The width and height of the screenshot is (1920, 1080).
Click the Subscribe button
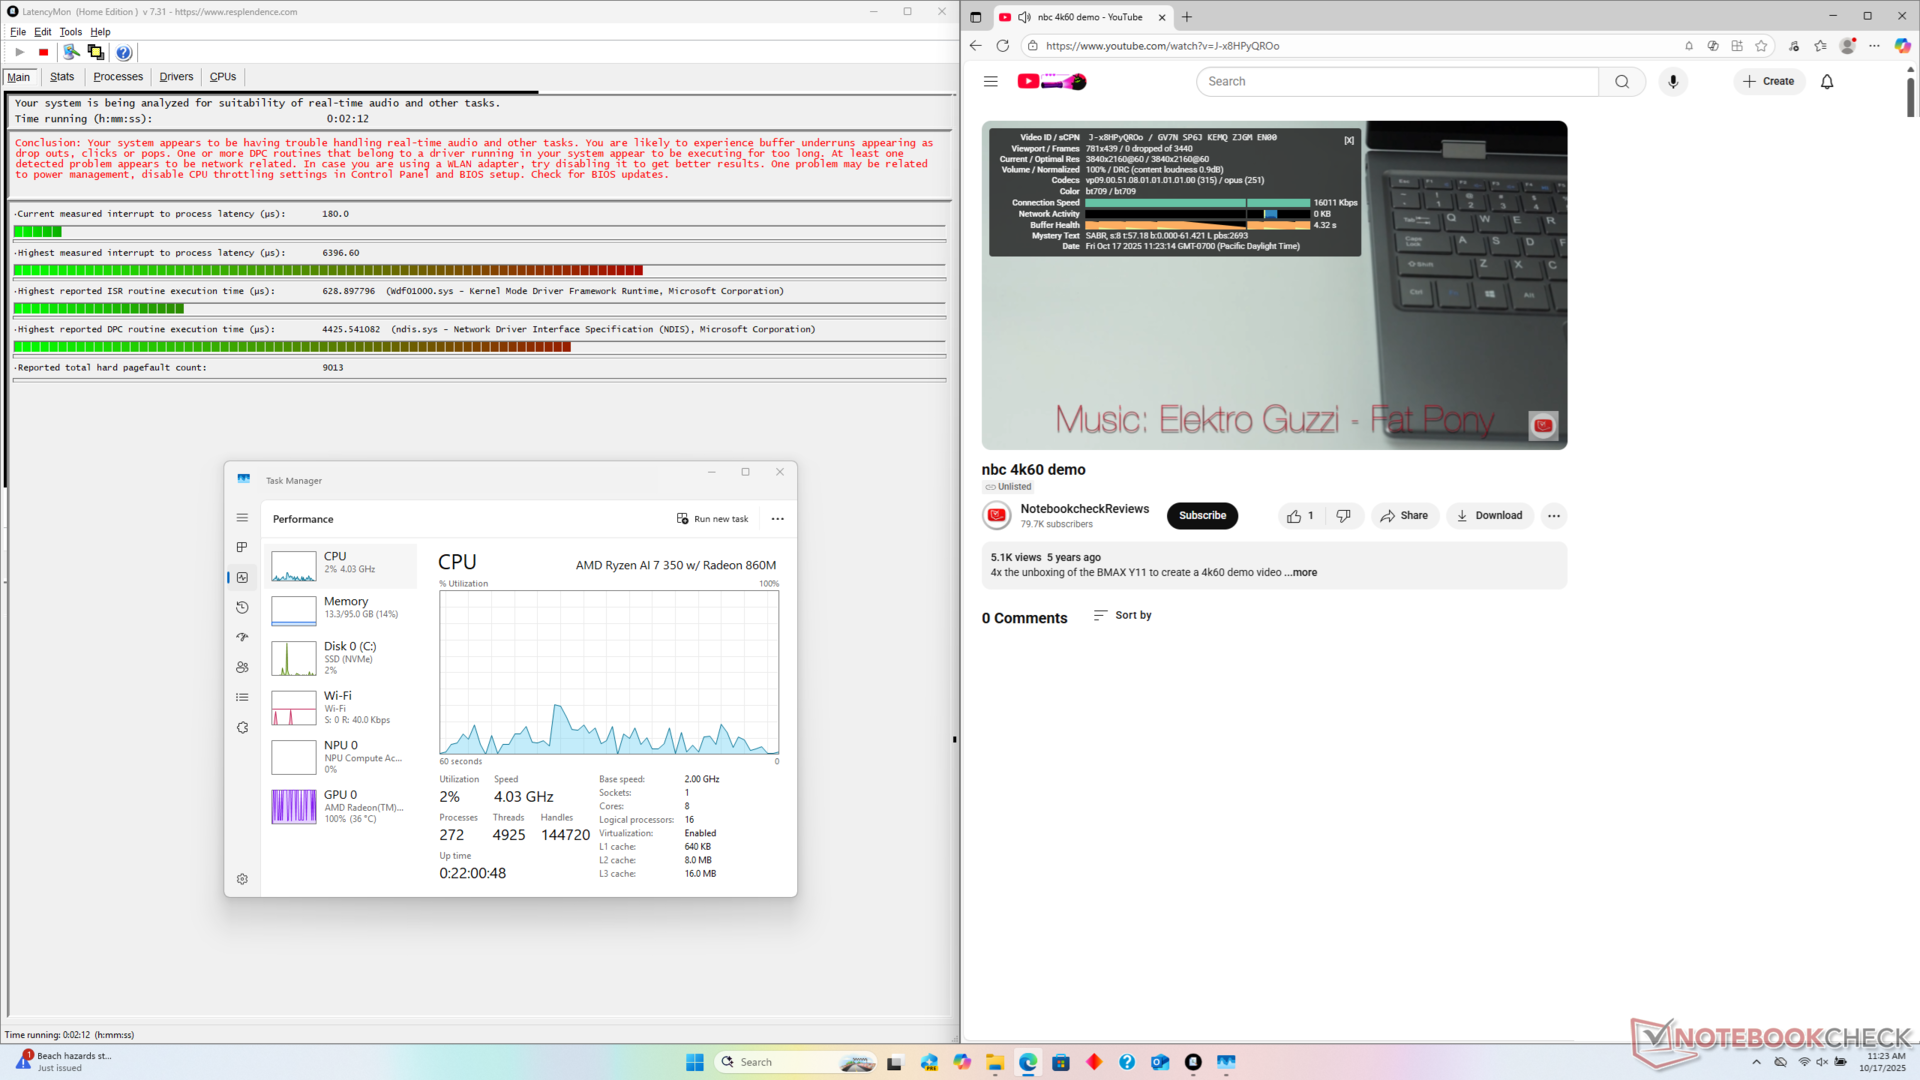(x=1202, y=516)
